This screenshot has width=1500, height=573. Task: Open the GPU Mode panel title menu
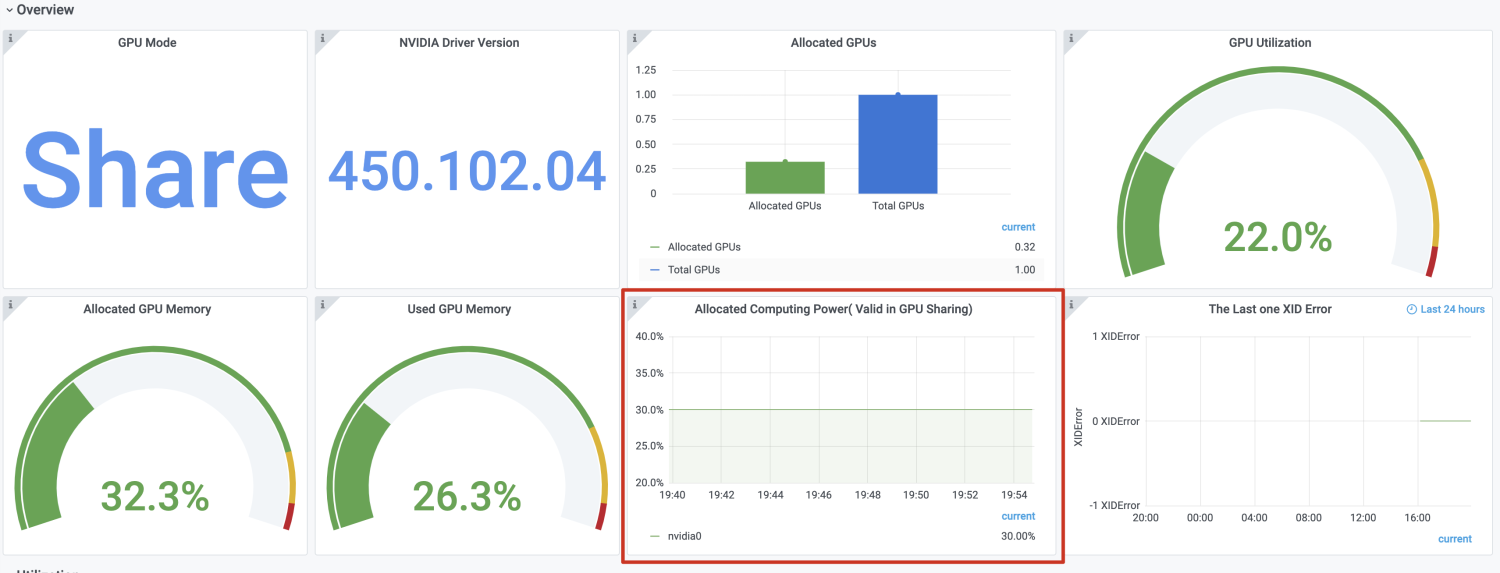(x=147, y=43)
